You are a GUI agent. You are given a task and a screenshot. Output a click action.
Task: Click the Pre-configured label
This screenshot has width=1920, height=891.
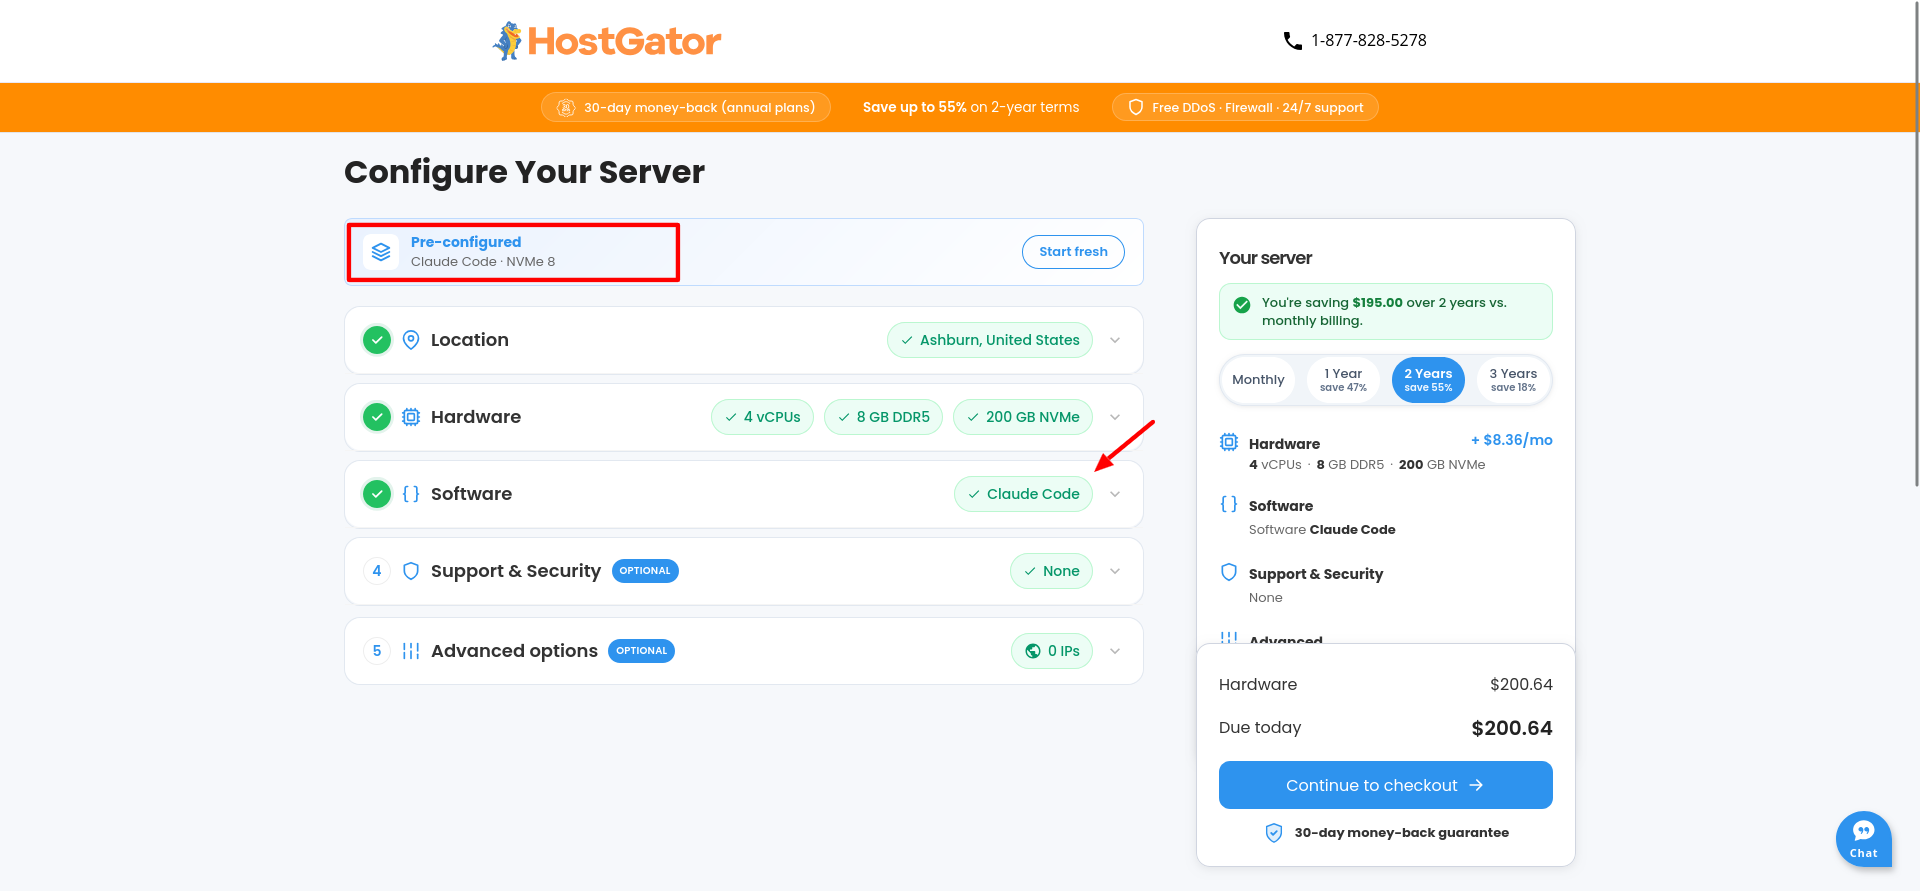coord(466,242)
